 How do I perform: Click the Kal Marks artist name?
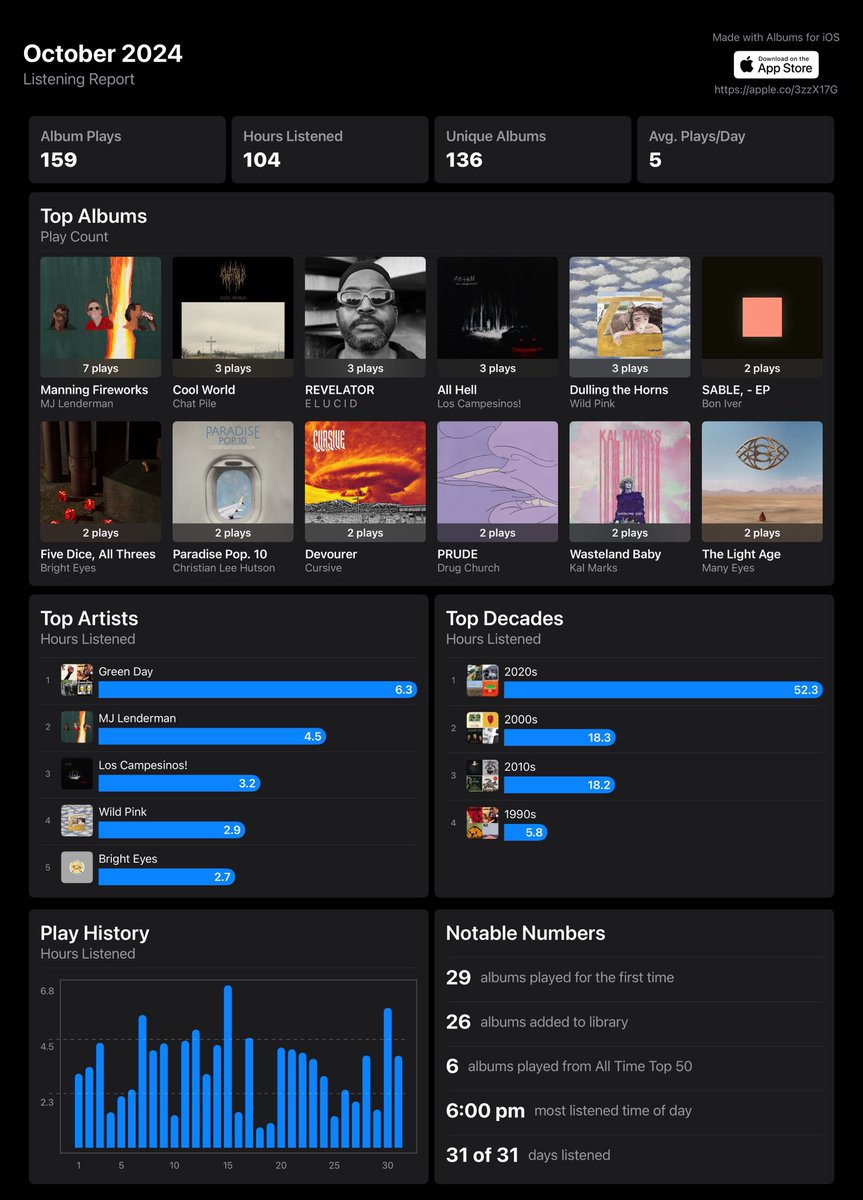(x=594, y=568)
